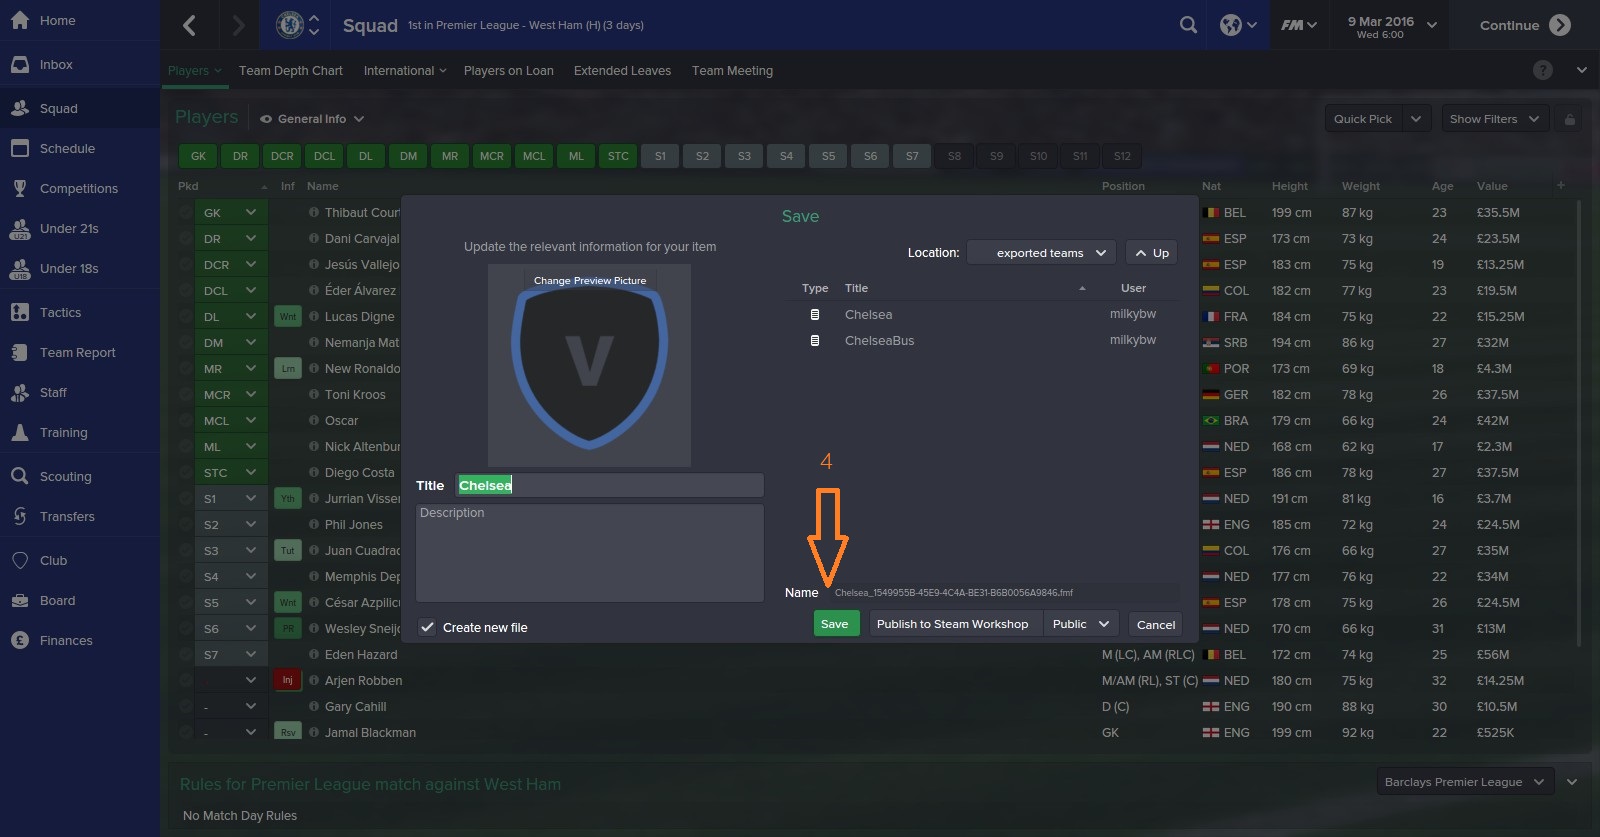Open the world globe menu icon
Image resolution: width=1600 pixels, height=837 pixels.
point(1231,25)
